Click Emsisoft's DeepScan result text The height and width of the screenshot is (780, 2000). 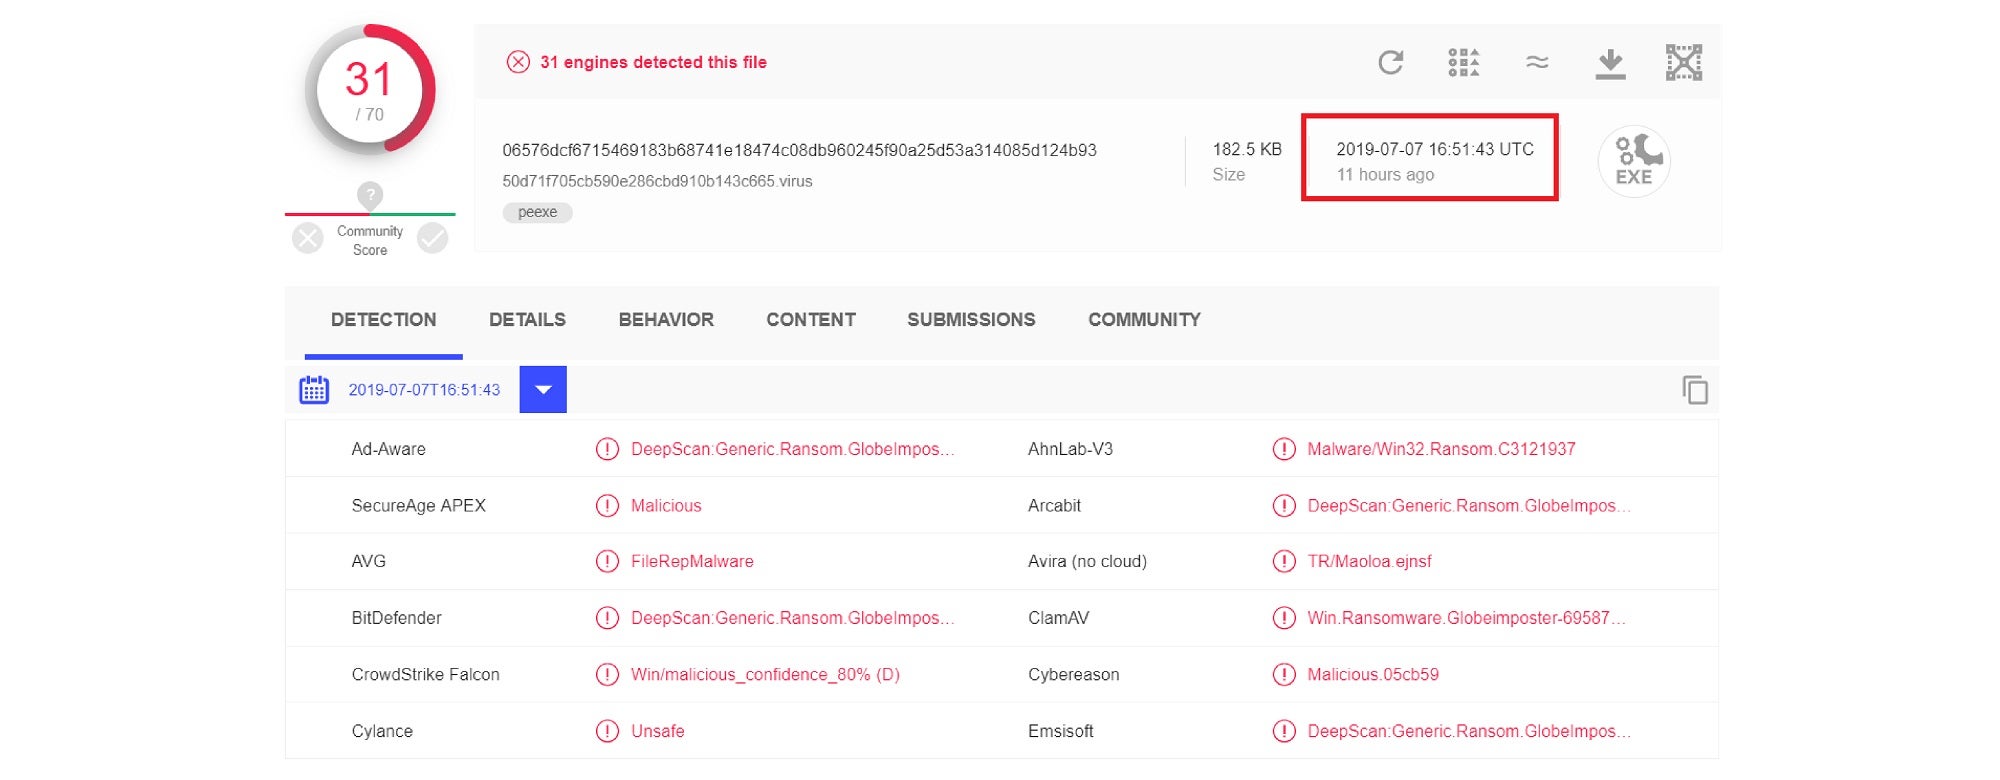pos(1469,731)
